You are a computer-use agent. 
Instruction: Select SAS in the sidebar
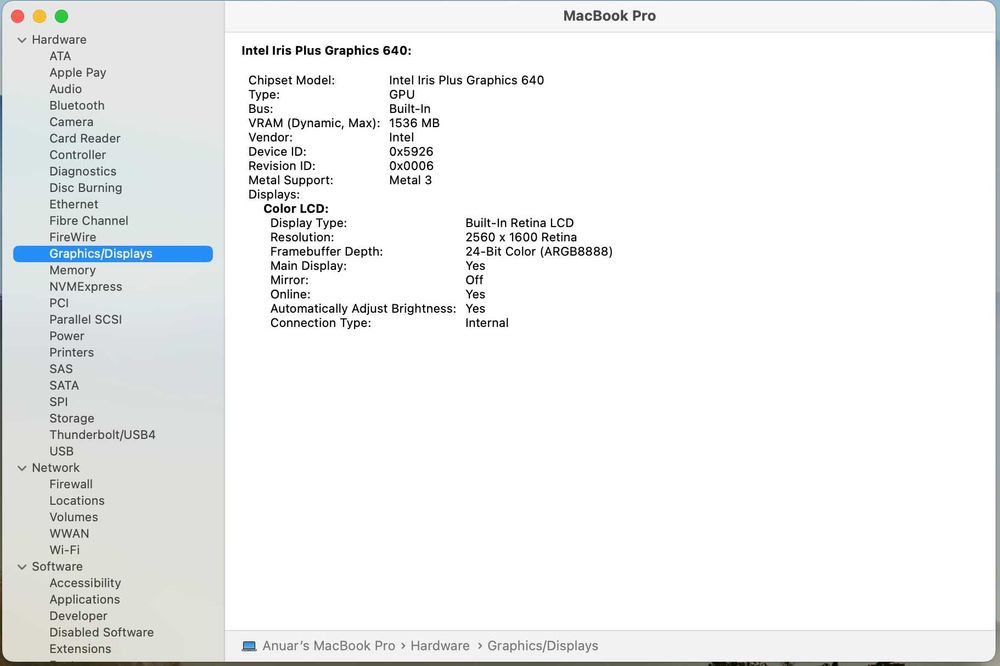point(61,369)
